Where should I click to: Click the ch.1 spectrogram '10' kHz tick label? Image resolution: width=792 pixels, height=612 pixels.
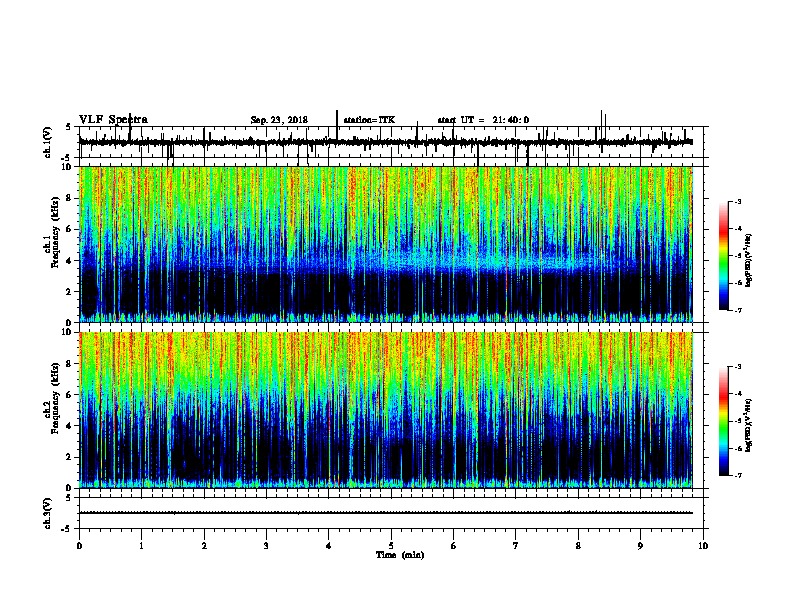click(x=68, y=167)
